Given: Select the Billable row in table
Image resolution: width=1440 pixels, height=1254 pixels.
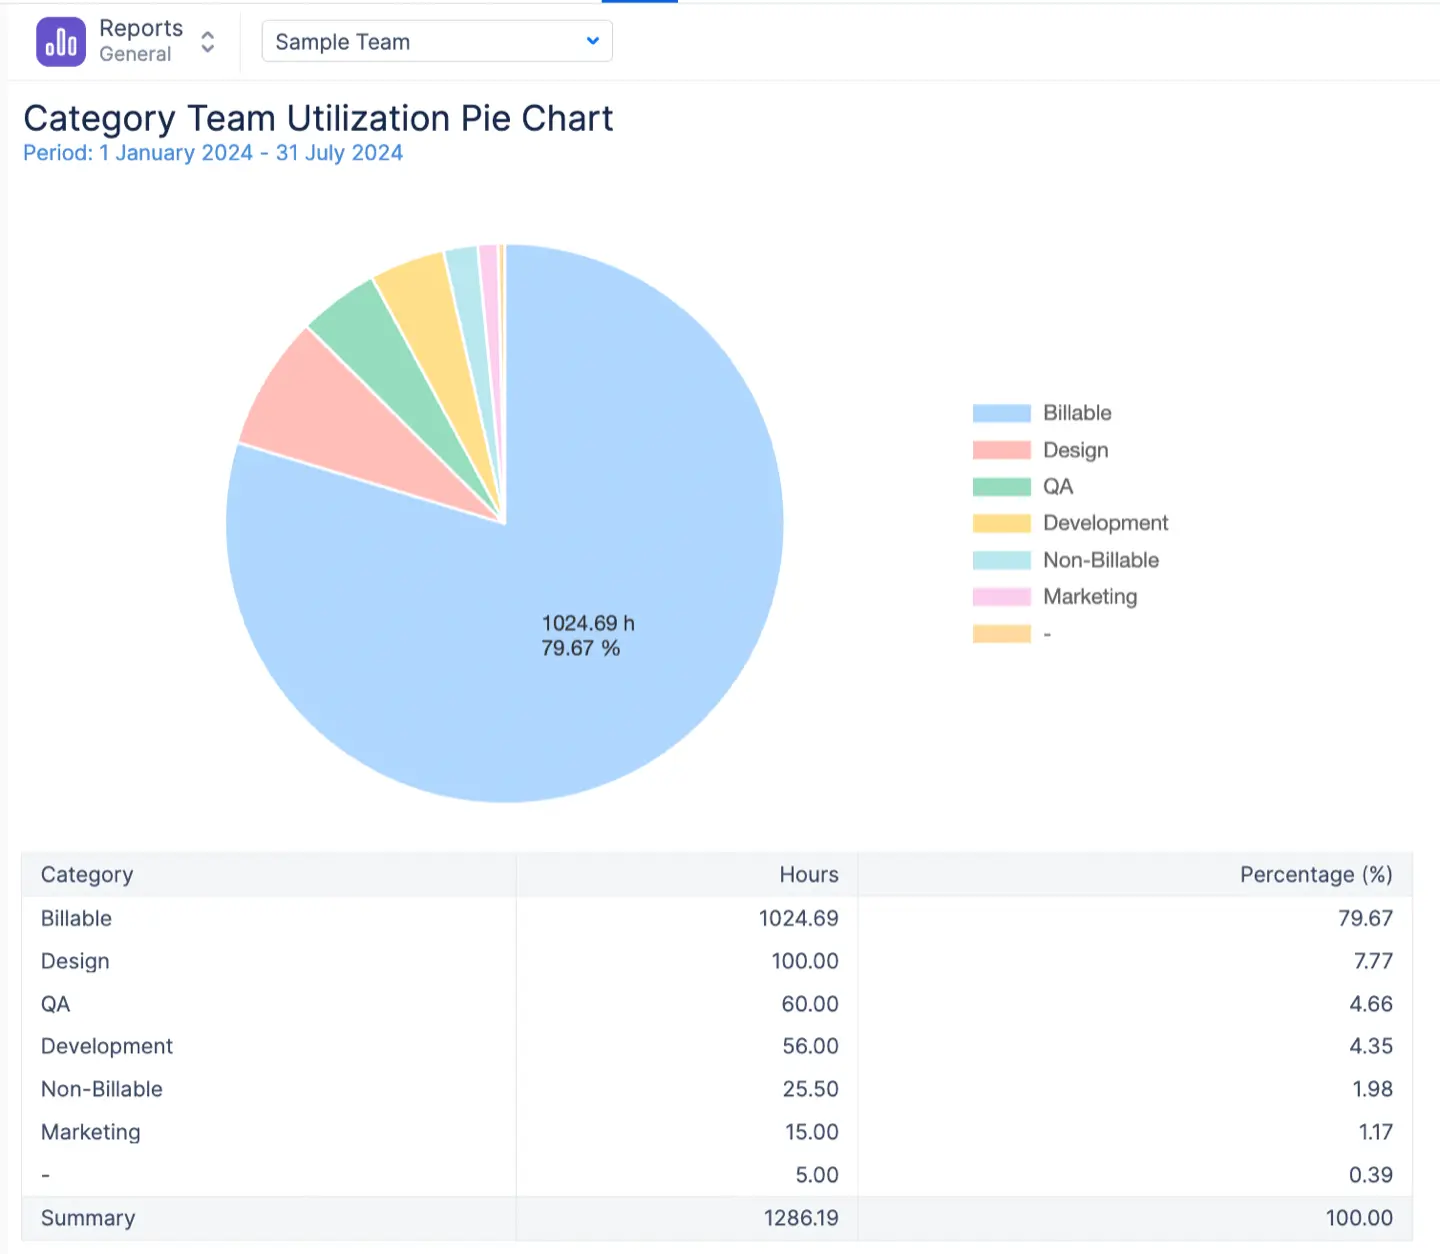Looking at the screenshot, I should tap(76, 918).
